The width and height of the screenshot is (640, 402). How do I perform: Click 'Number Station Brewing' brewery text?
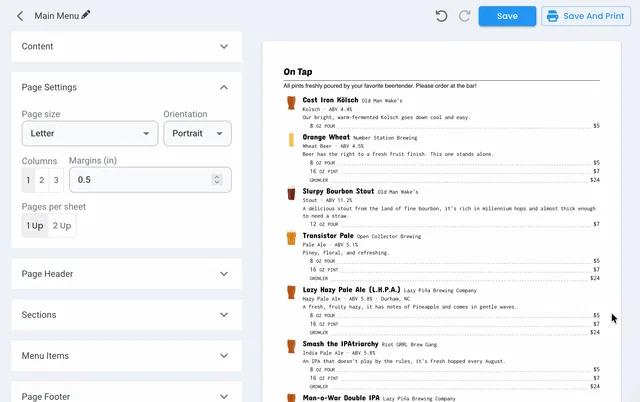[x=385, y=138]
